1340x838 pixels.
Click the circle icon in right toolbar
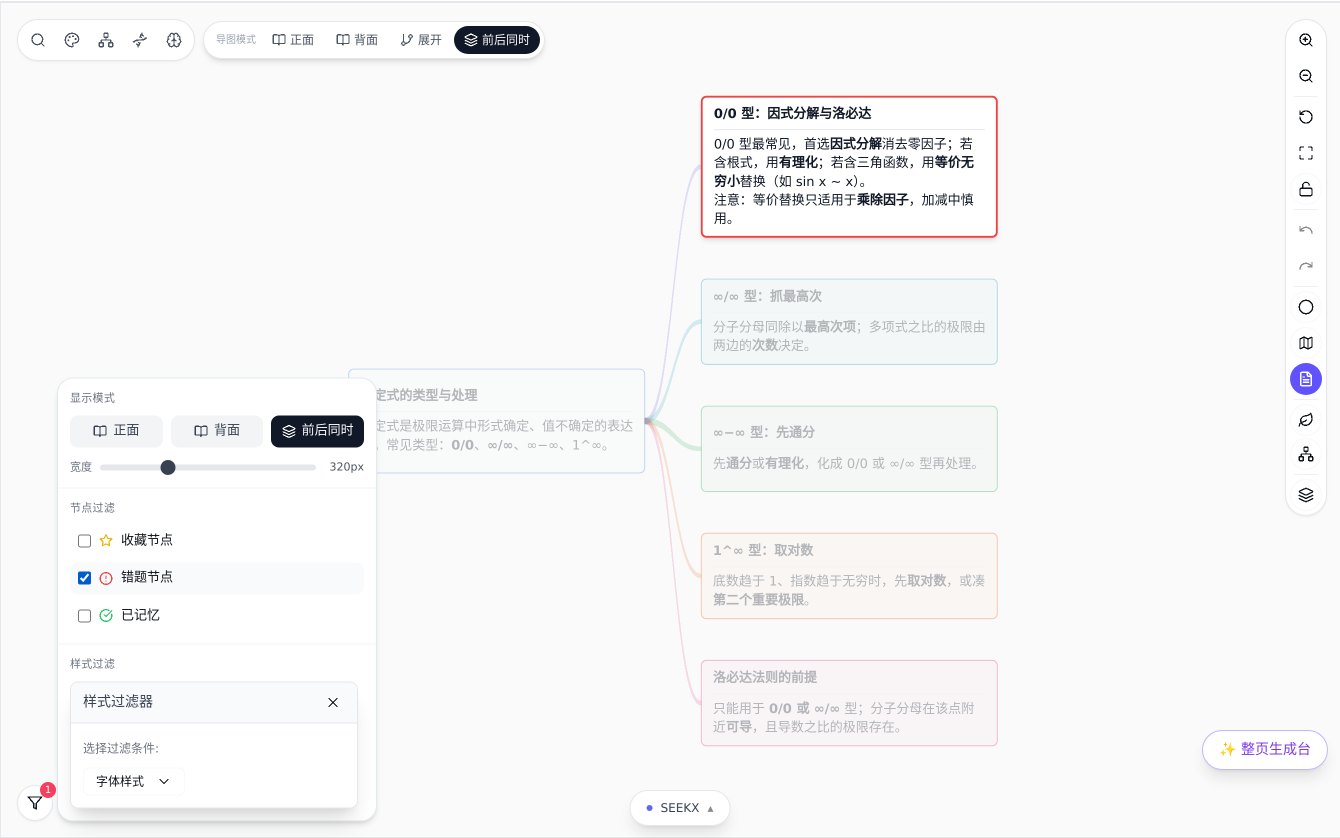(x=1306, y=307)
